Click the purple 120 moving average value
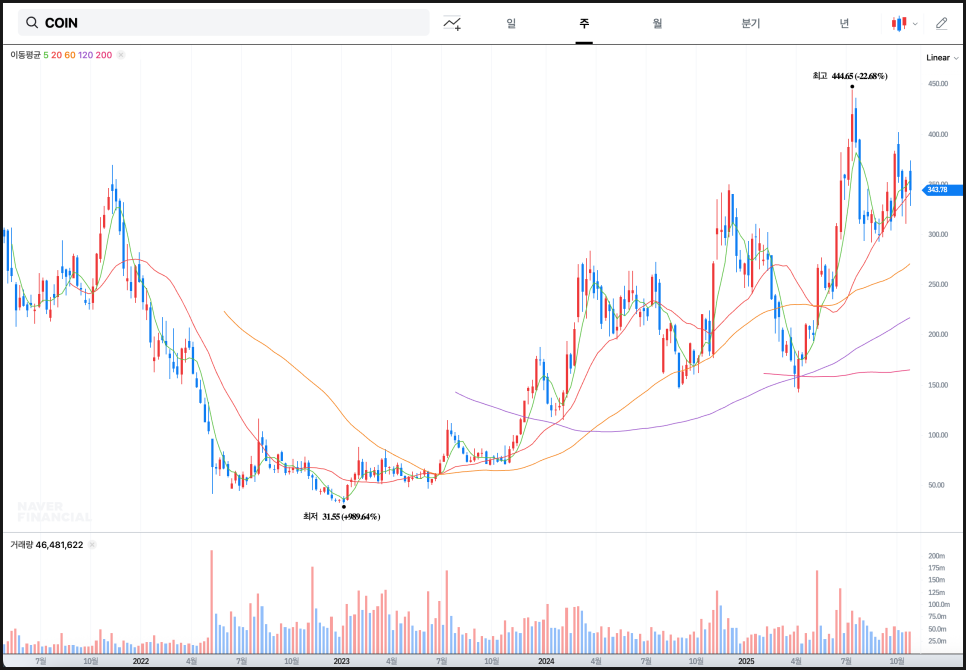 tap(86, 55)
